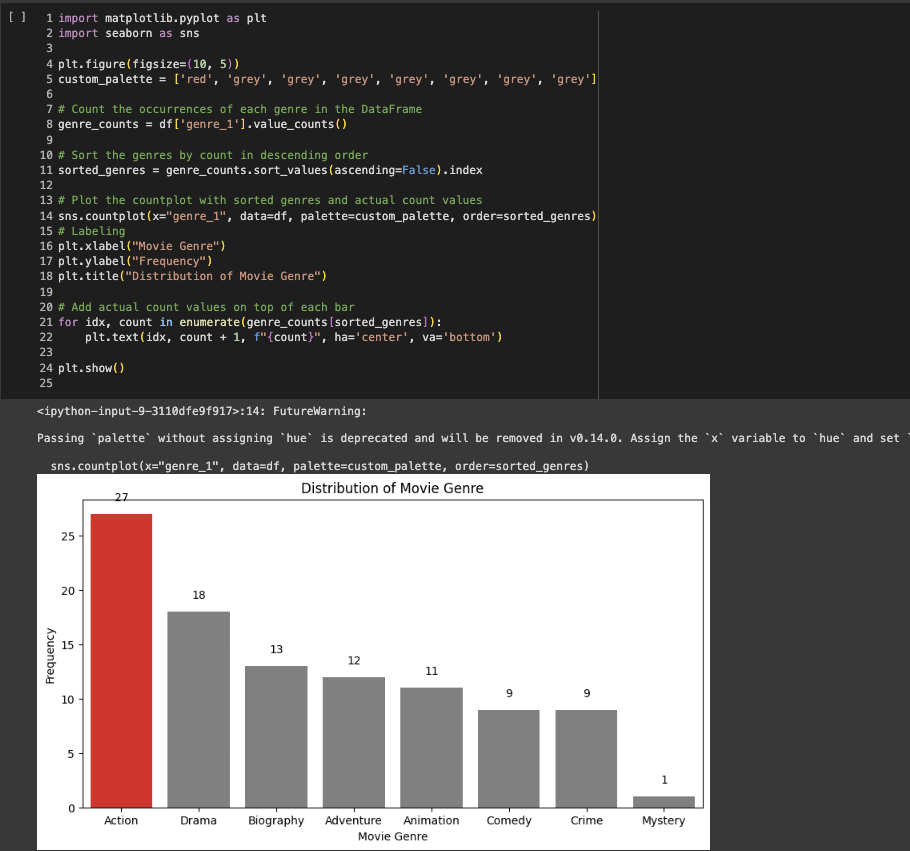The image size is (910, 851).
Task: Select the '# Add actual count values' comment
Action: [x=206, y=307]
